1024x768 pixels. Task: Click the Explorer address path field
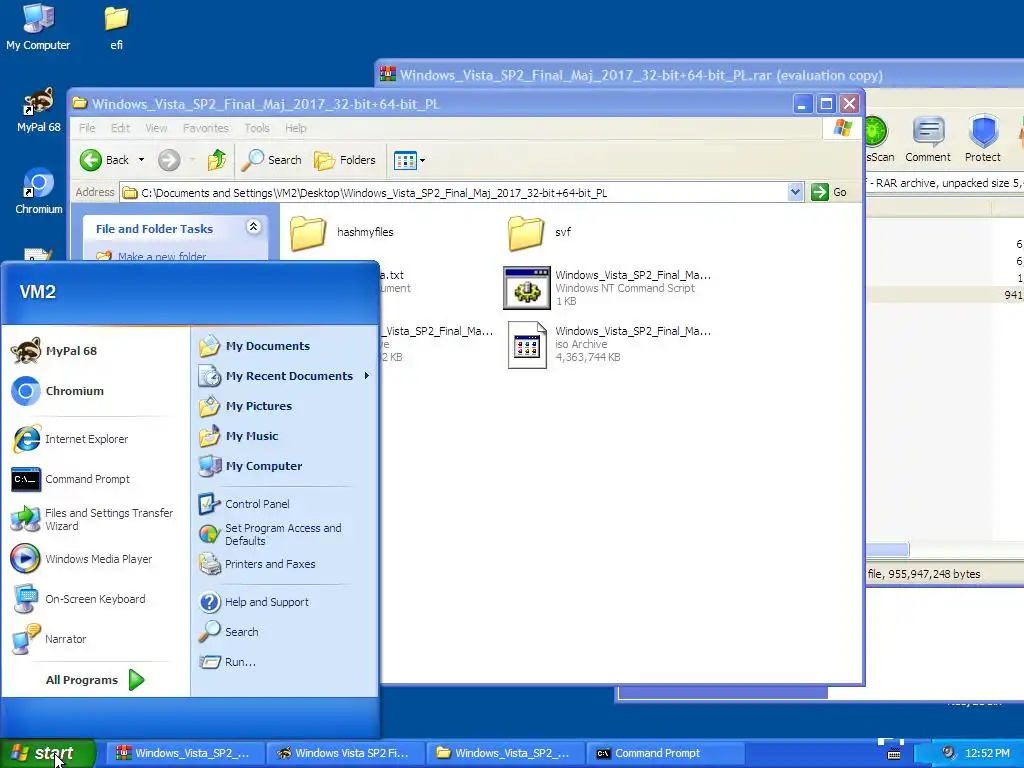pyautogui.click(x=454, y=193)
